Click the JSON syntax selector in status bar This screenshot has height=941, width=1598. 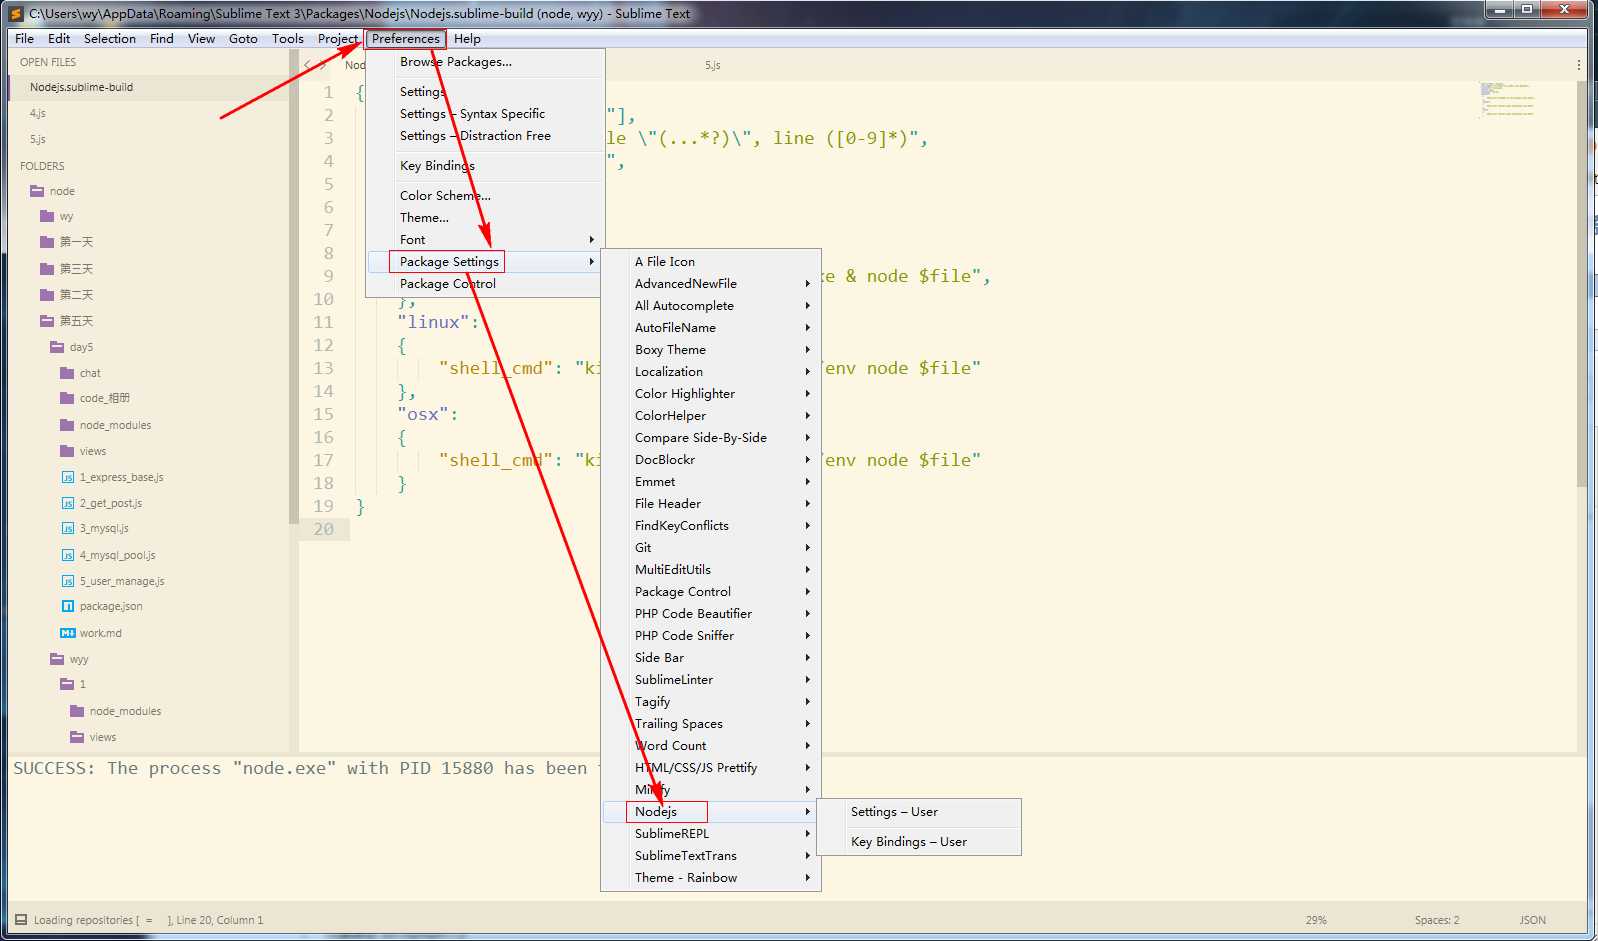pyautogui.click(x=1533, y=920)
